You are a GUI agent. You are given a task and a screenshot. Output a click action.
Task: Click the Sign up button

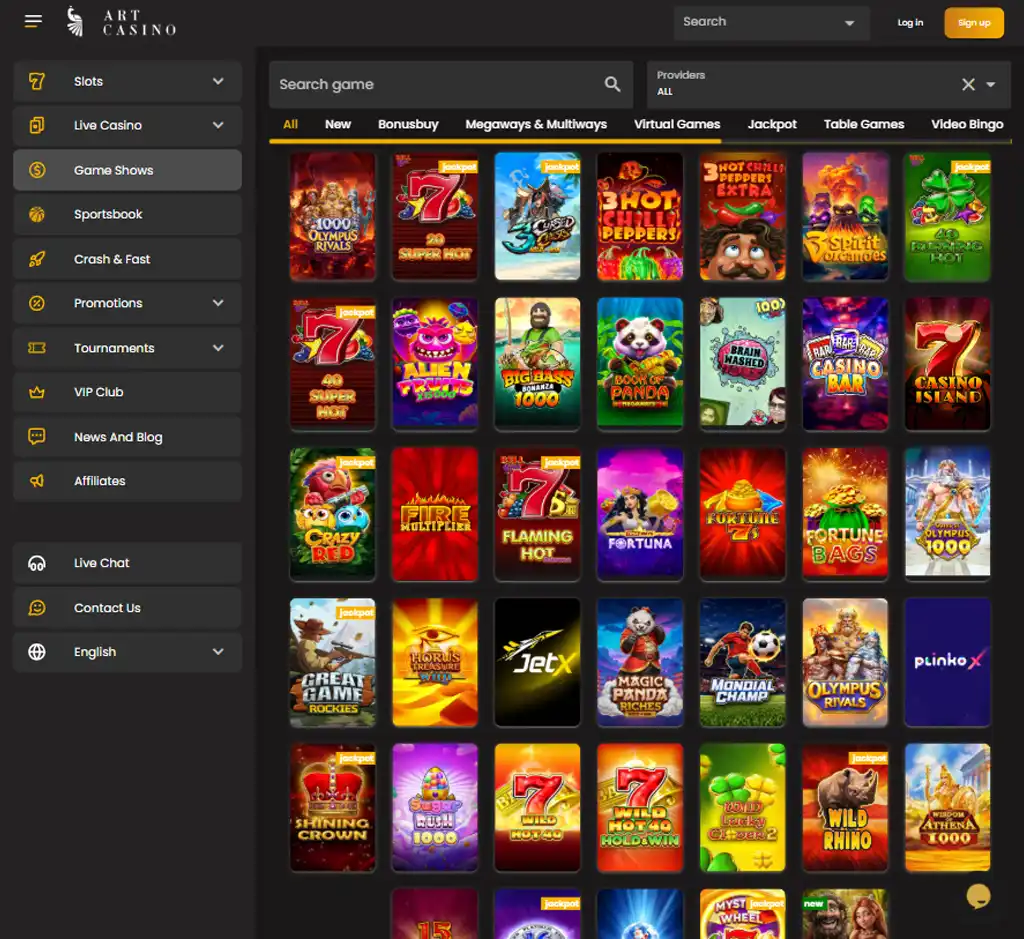pyautogui.click(x=974, y=23)
